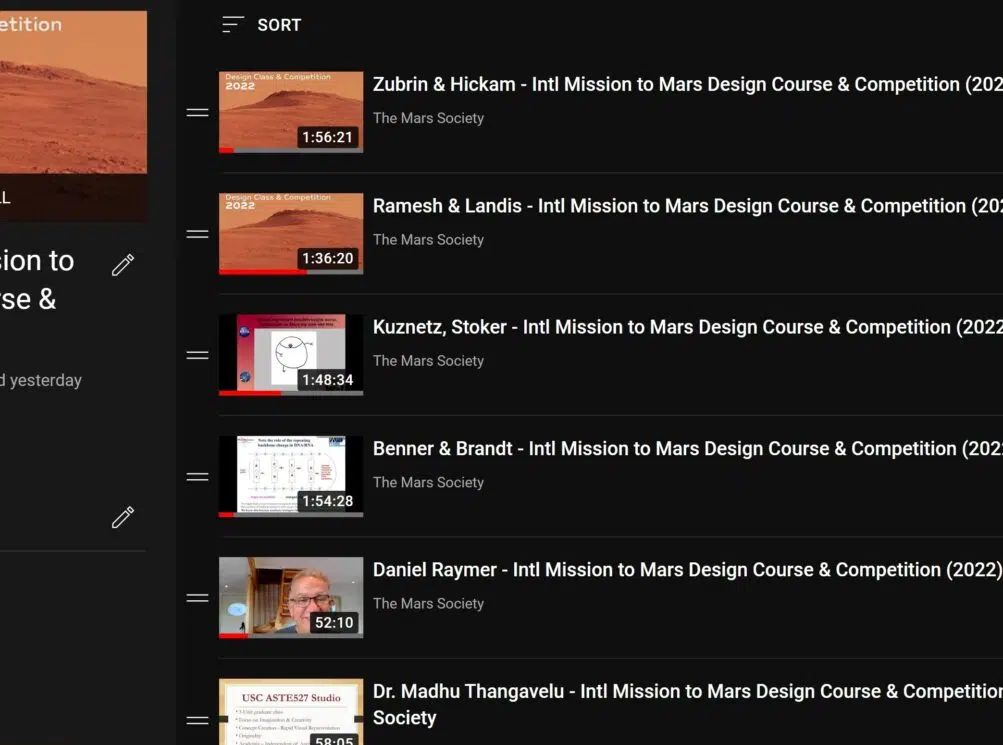The image size is (1003, 745).
Task: Open the Daniel Raymer video thumbnail
Action: tap(291, 598)
